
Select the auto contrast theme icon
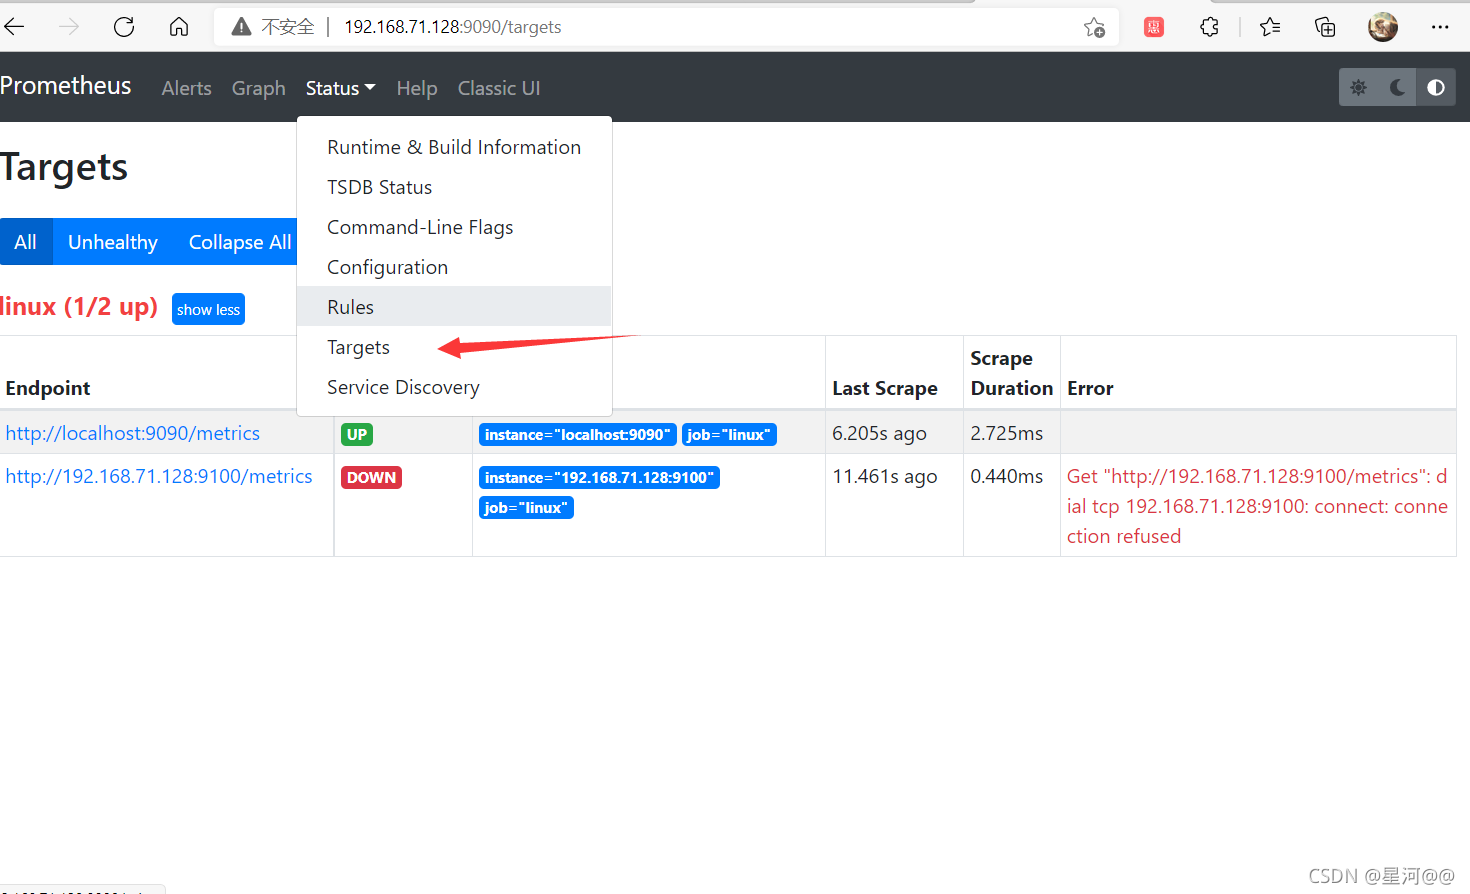click(x=1436, y=88)
